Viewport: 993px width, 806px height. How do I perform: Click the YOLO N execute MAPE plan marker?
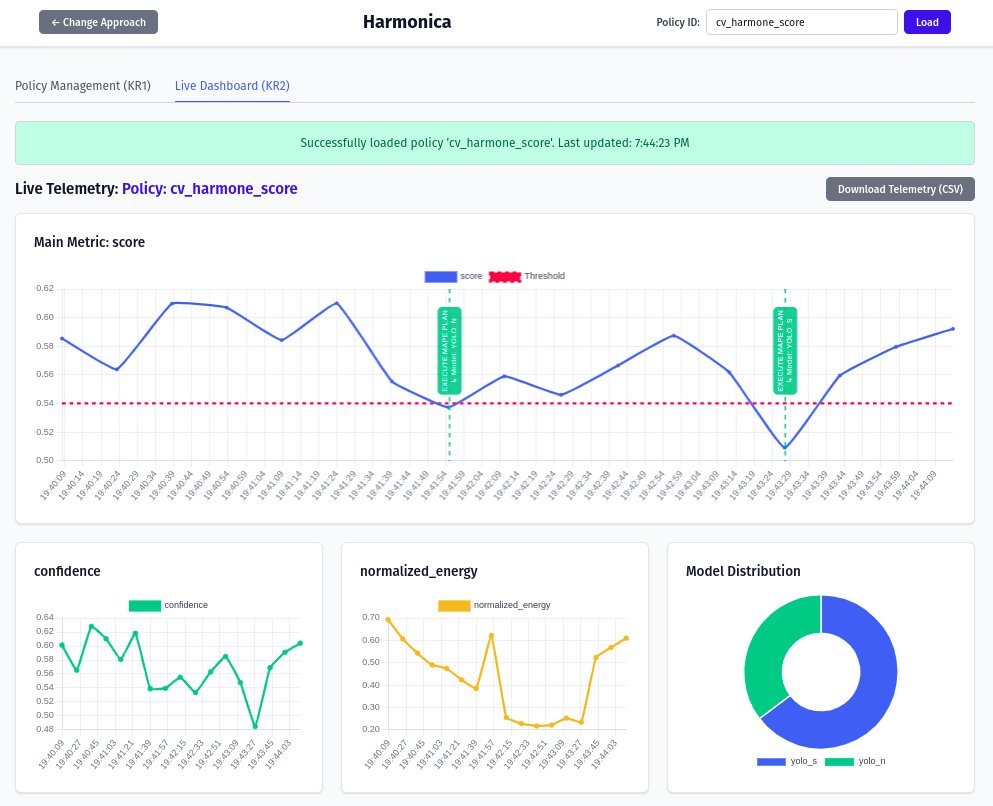click(x=449, y=350)
